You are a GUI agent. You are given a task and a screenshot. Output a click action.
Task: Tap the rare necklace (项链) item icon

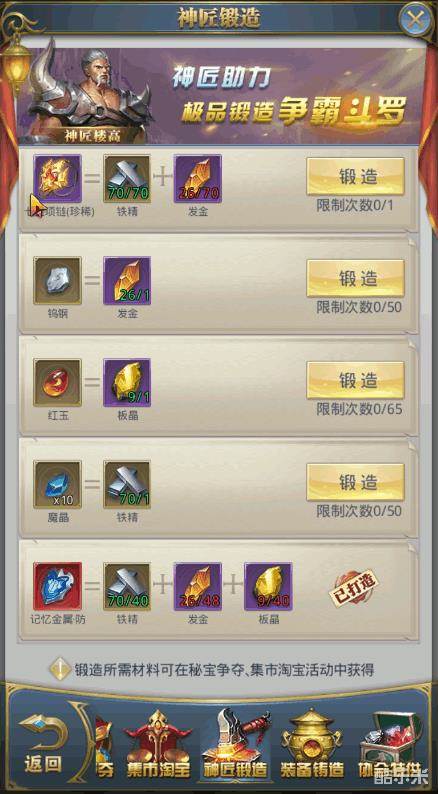[x=57, y=179]
